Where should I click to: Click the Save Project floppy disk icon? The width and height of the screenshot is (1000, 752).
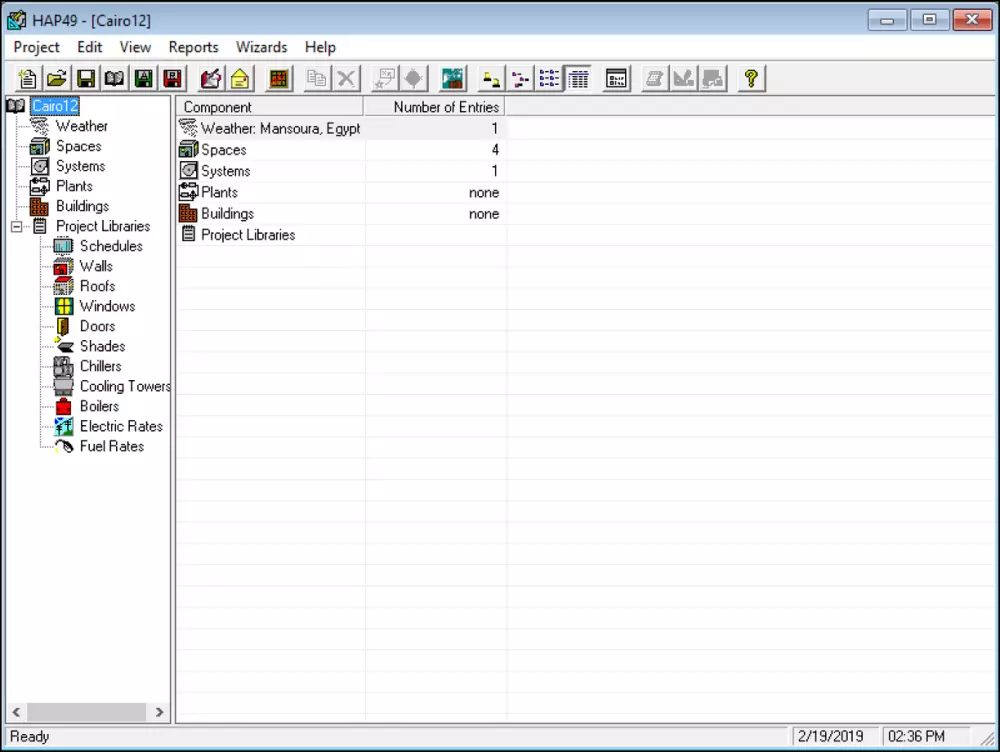85,78
